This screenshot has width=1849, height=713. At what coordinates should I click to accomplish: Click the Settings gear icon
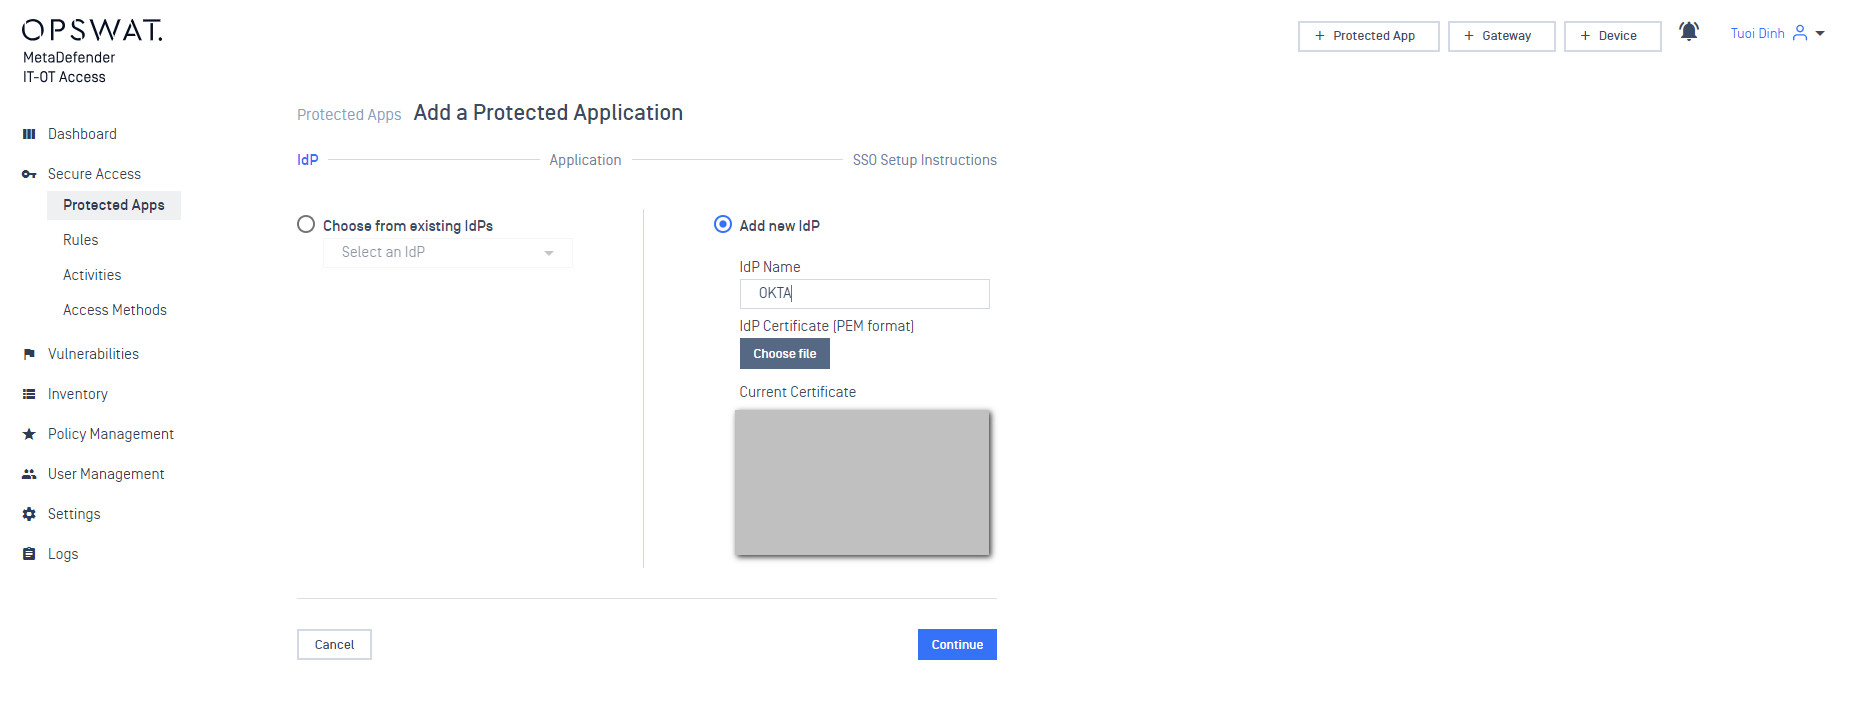29,514
